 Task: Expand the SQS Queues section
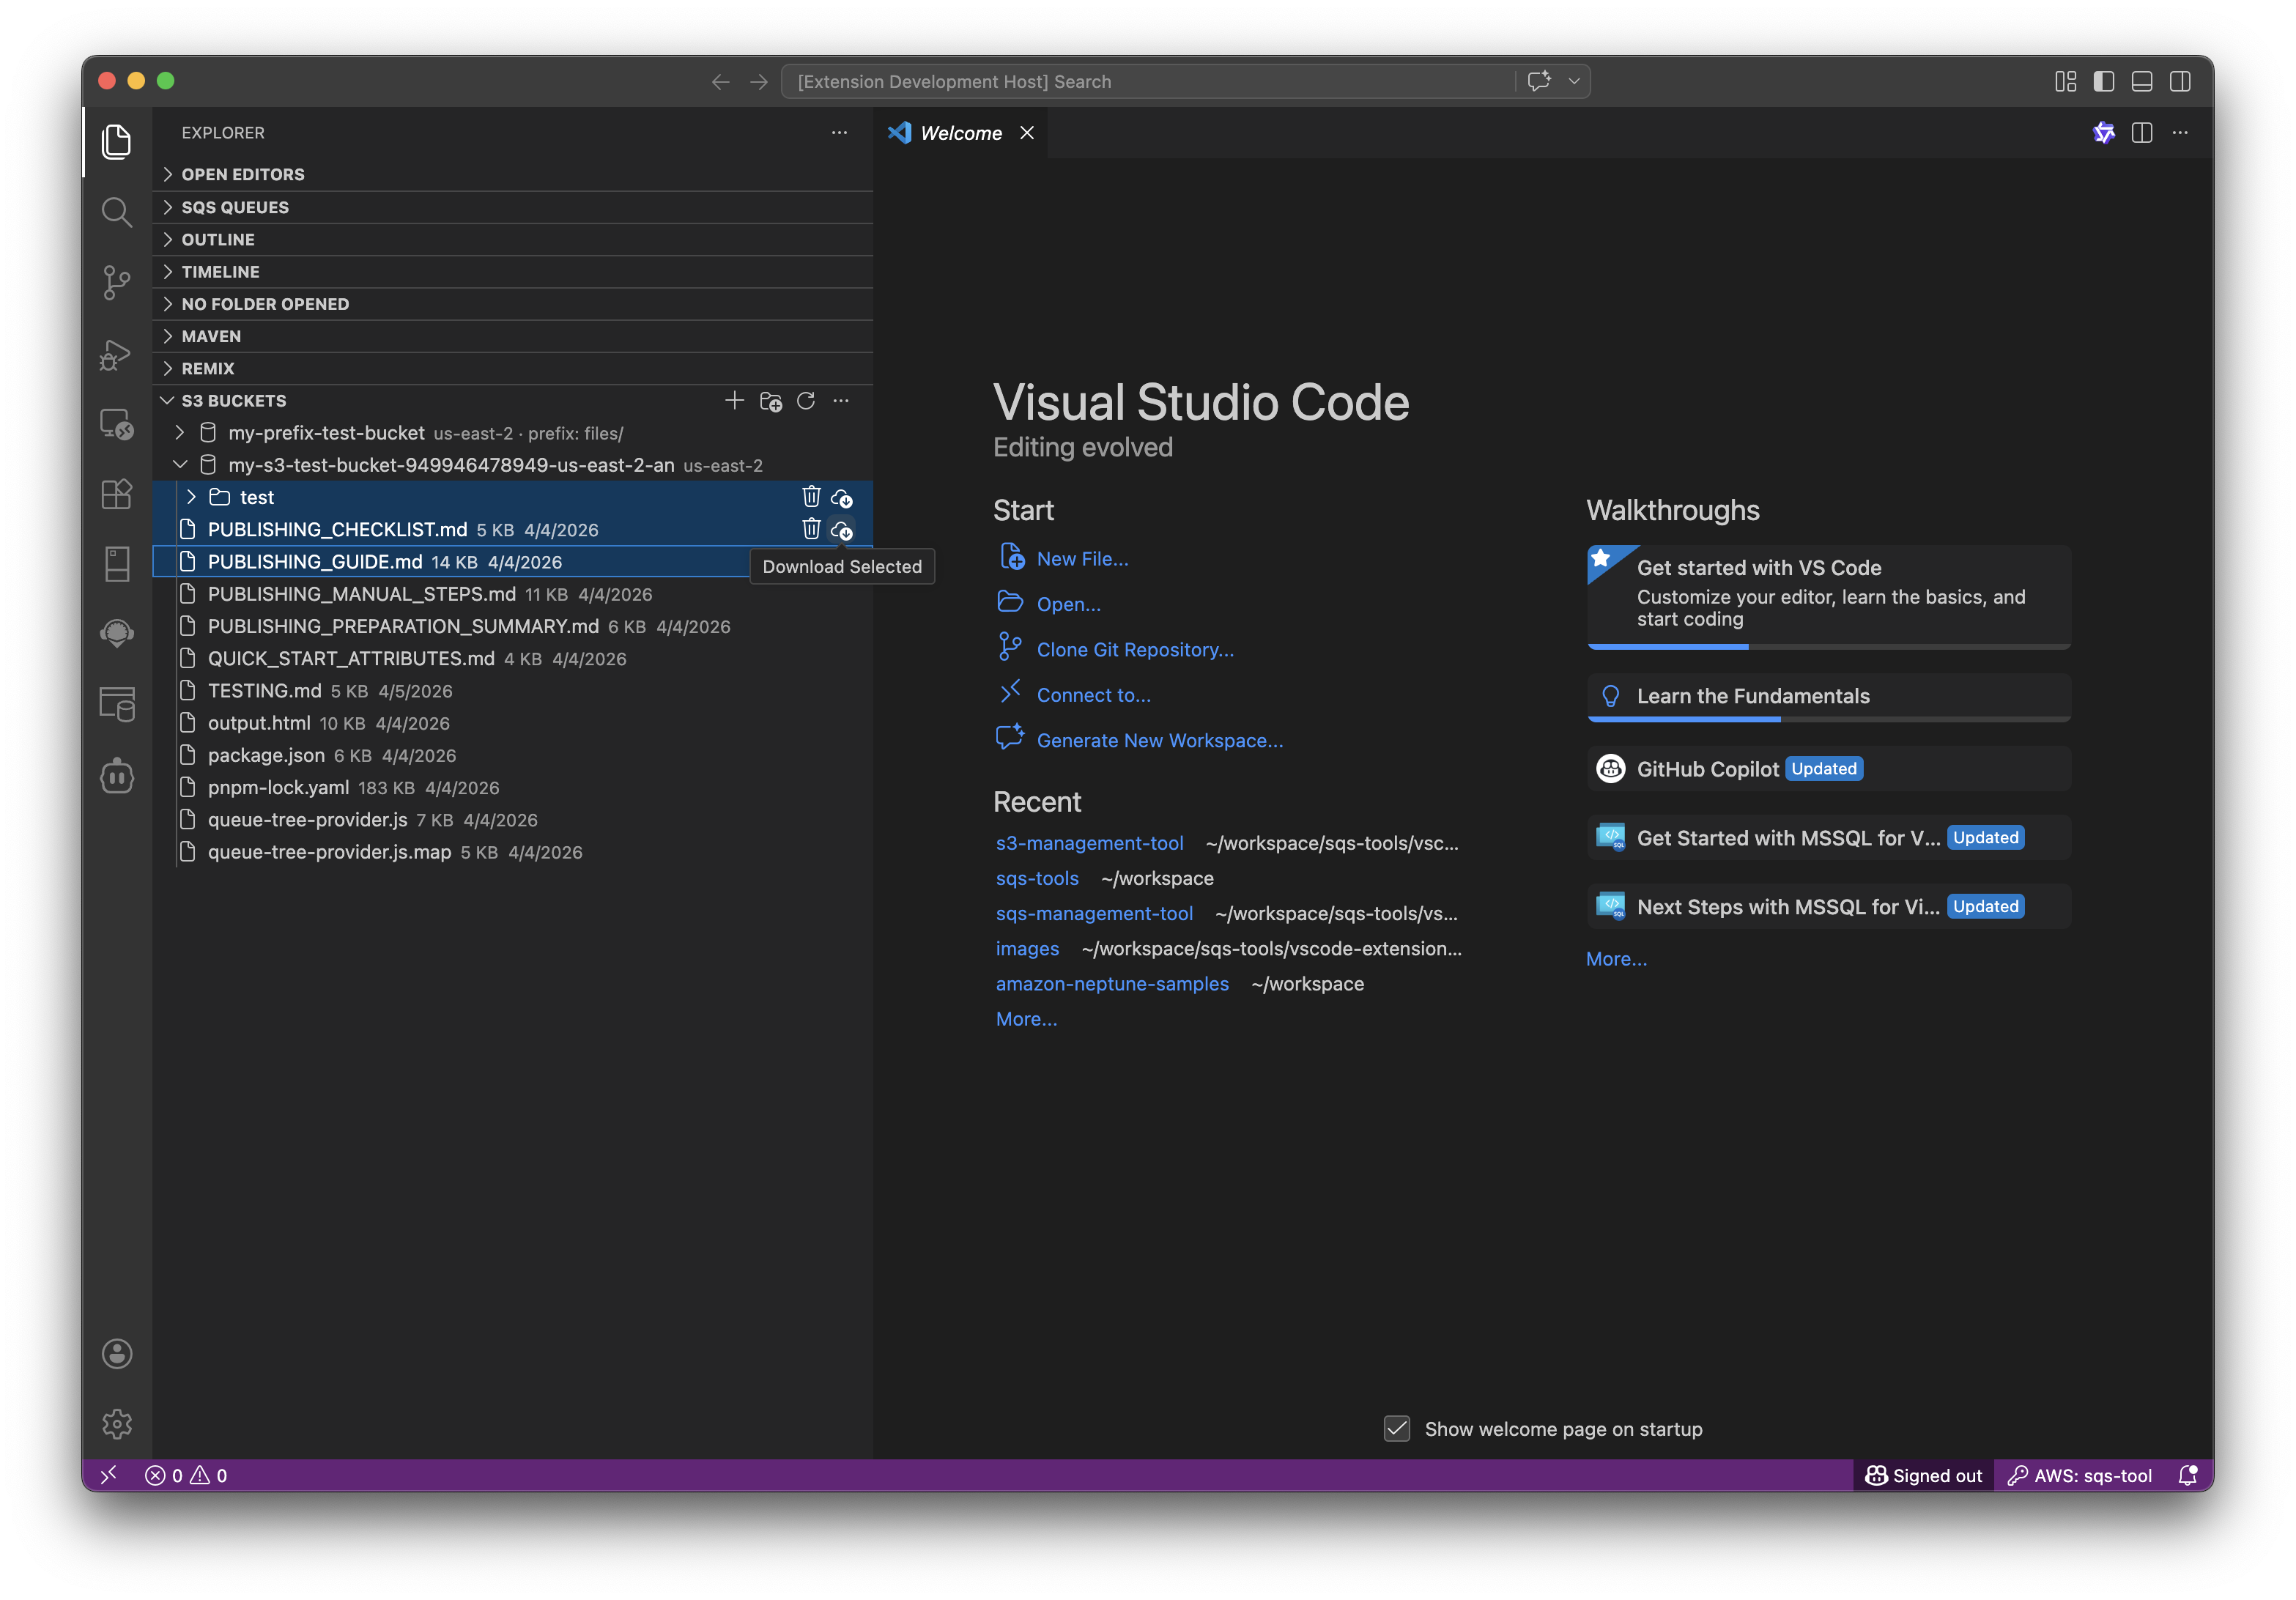click(x=512, y=207)
